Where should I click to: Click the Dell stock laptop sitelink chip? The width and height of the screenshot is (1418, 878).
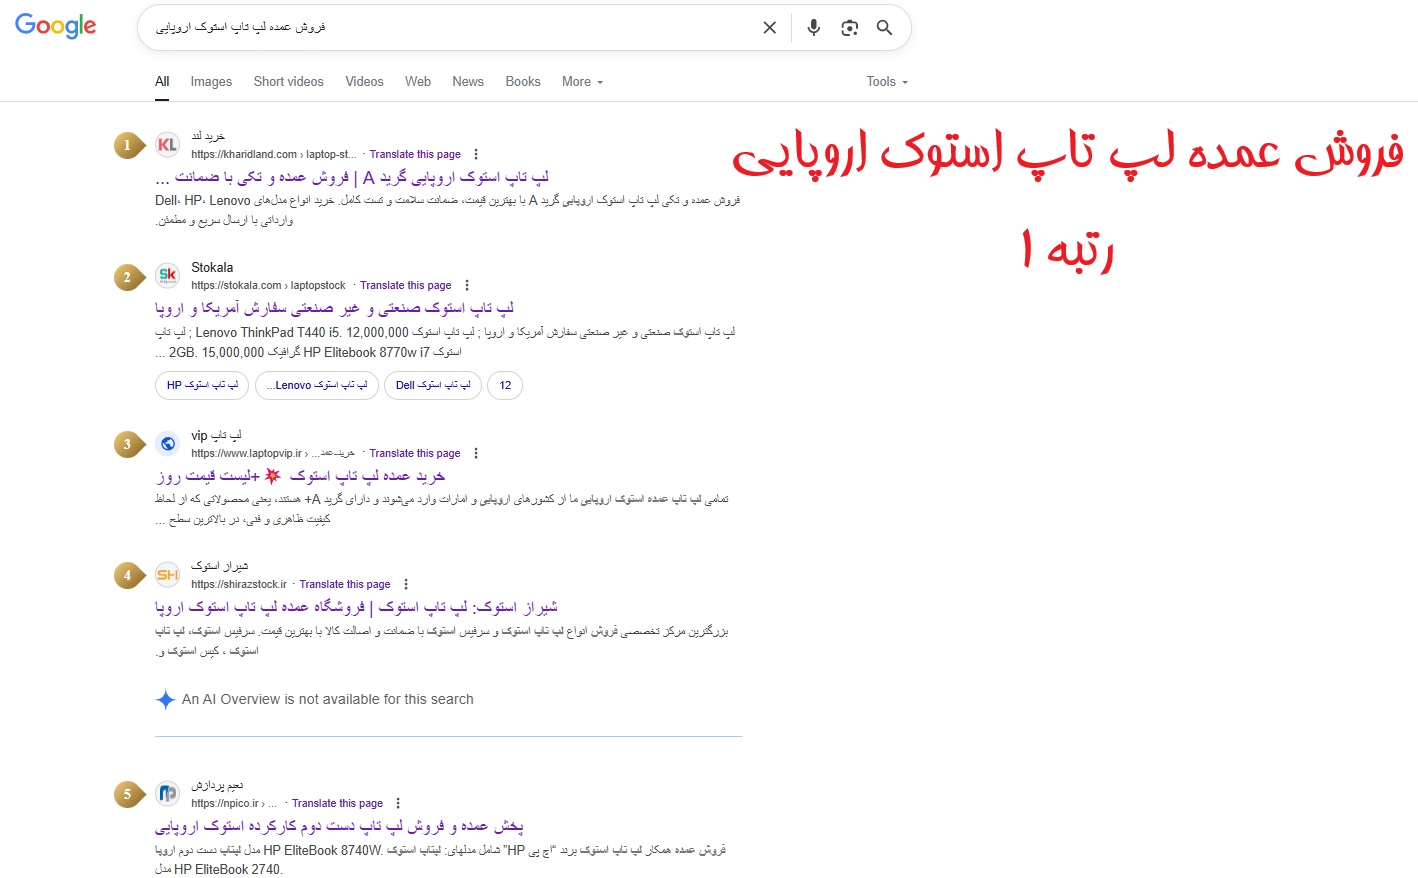tap(433, 386)
